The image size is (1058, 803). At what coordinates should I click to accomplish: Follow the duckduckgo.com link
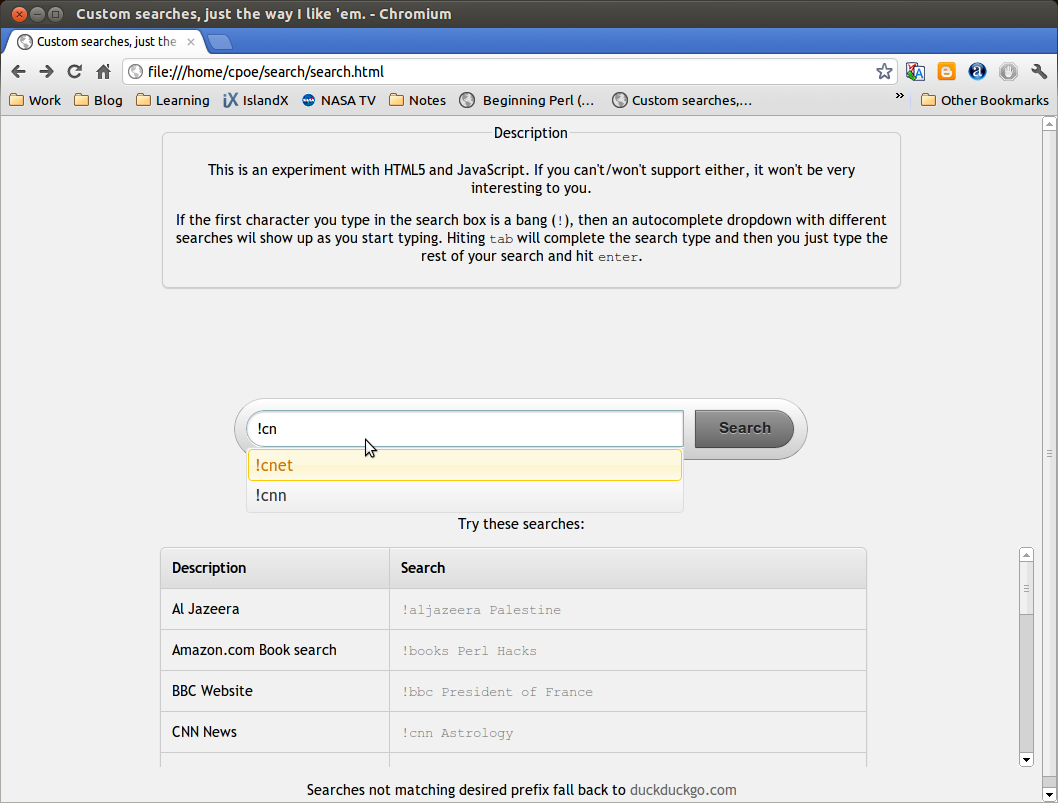tap(683, 789)
